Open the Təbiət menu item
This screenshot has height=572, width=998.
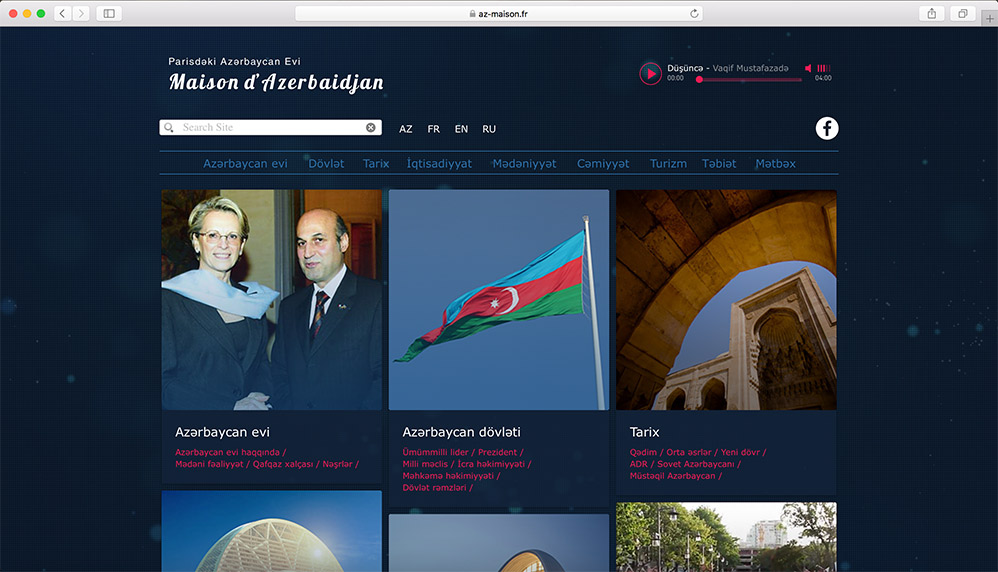[719, 164]
